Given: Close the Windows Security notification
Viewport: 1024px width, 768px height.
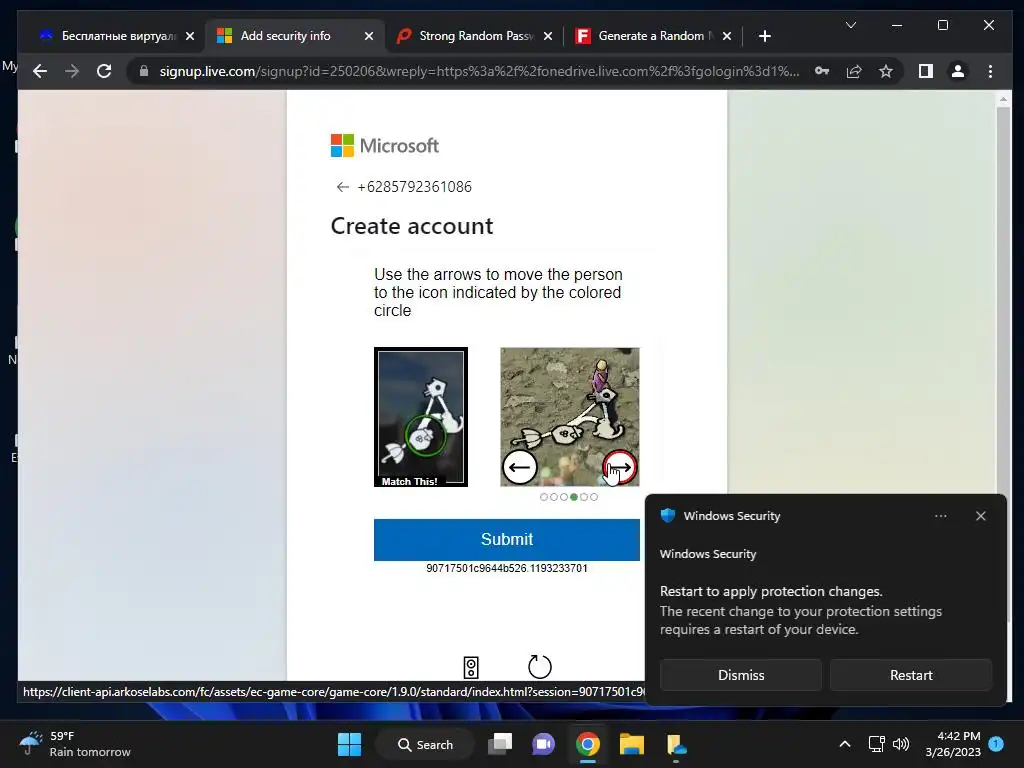Looking at the screenshot, I should pos(981,516).
